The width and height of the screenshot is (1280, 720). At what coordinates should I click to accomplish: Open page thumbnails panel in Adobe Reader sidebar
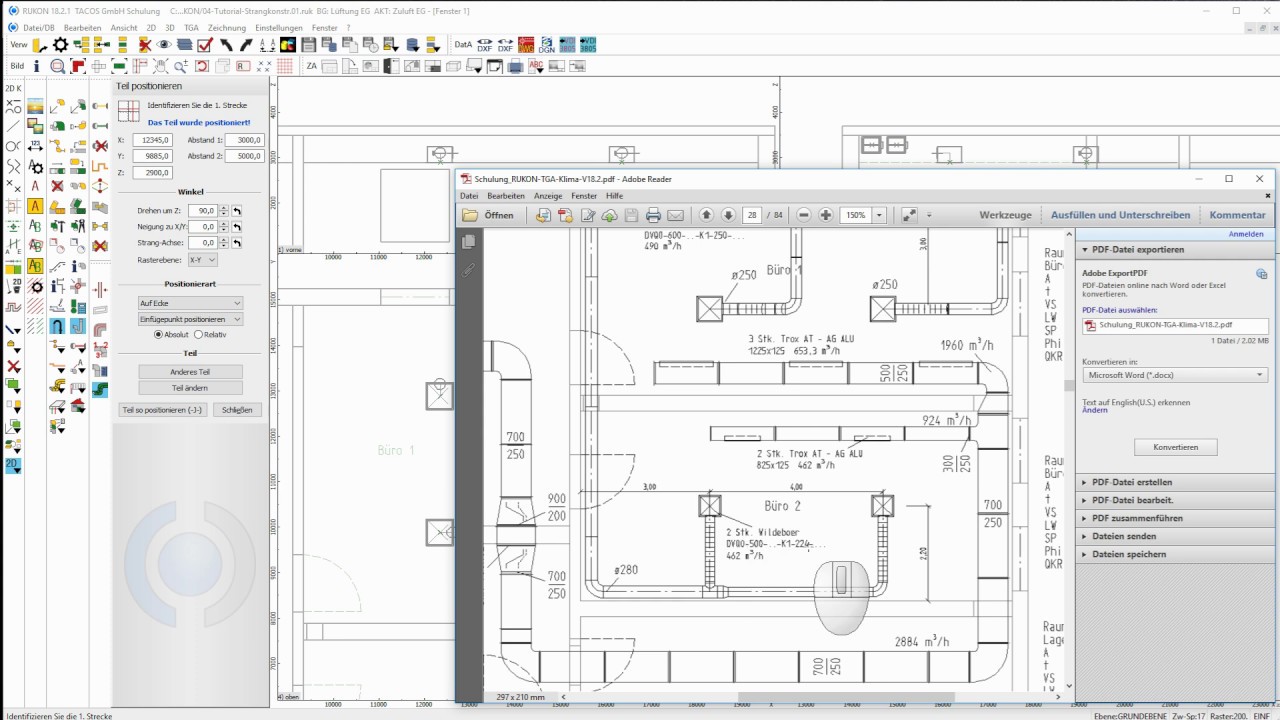point(468,242)
